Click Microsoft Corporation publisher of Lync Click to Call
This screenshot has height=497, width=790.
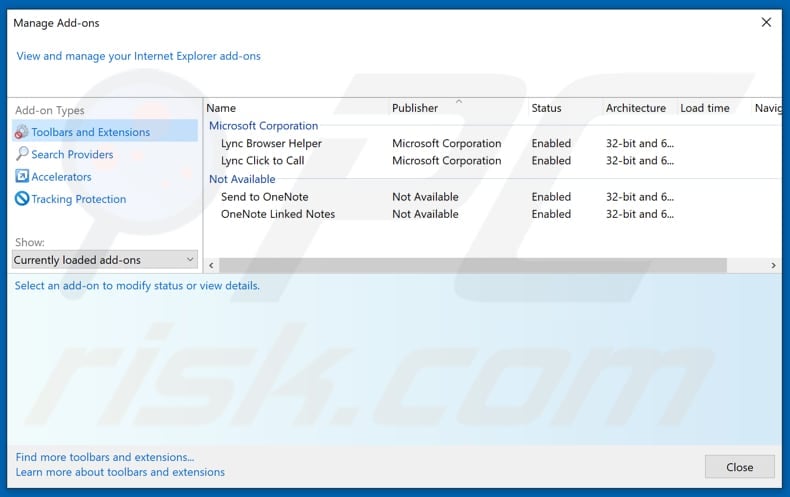[x=446, y=160]
